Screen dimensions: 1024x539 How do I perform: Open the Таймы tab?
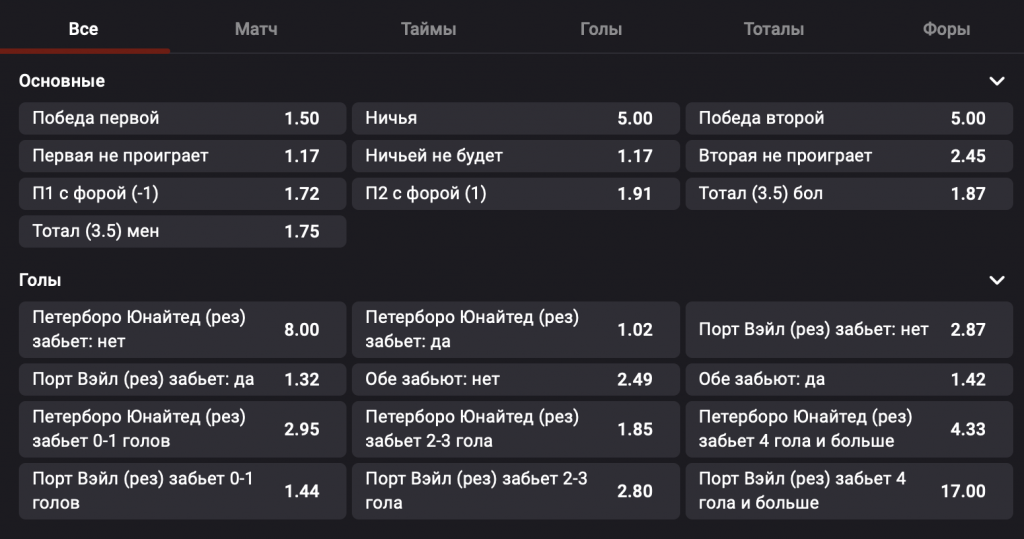pos(428,29)
